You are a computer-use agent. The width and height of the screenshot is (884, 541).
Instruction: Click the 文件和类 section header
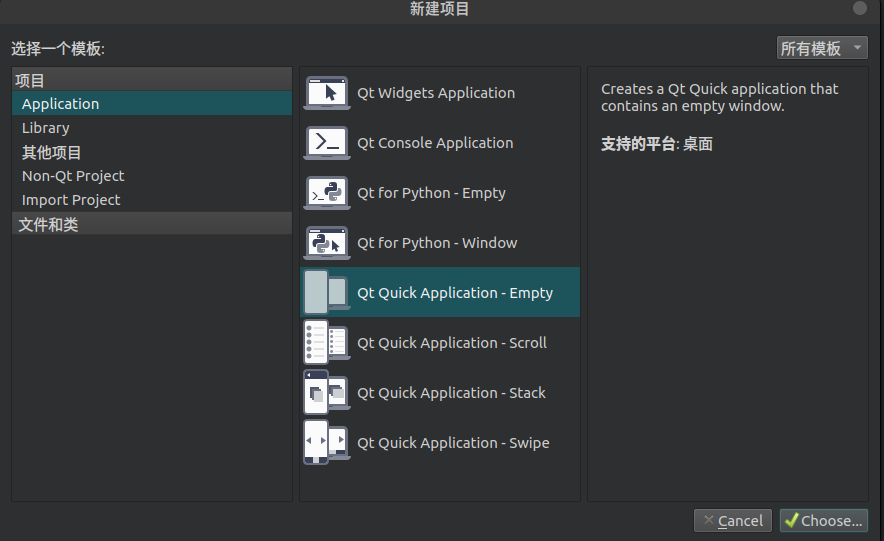(x=48, y=225)
